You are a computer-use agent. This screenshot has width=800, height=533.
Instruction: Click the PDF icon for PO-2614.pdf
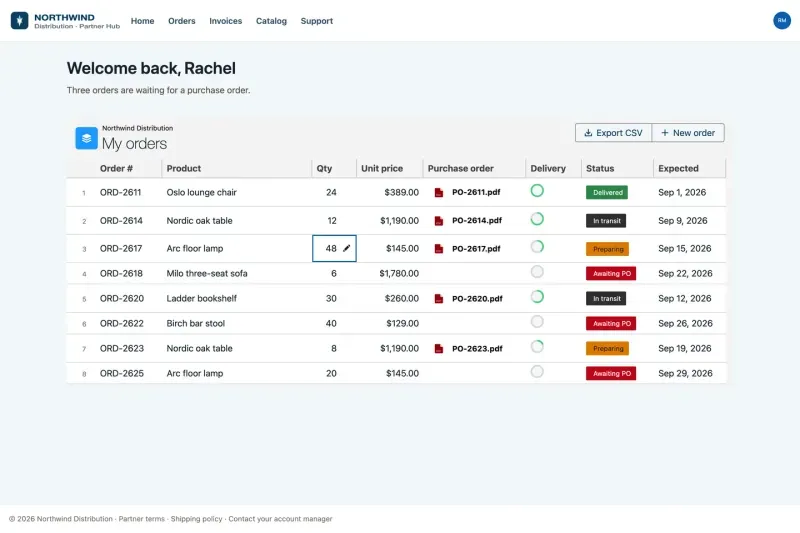[438, 220]
